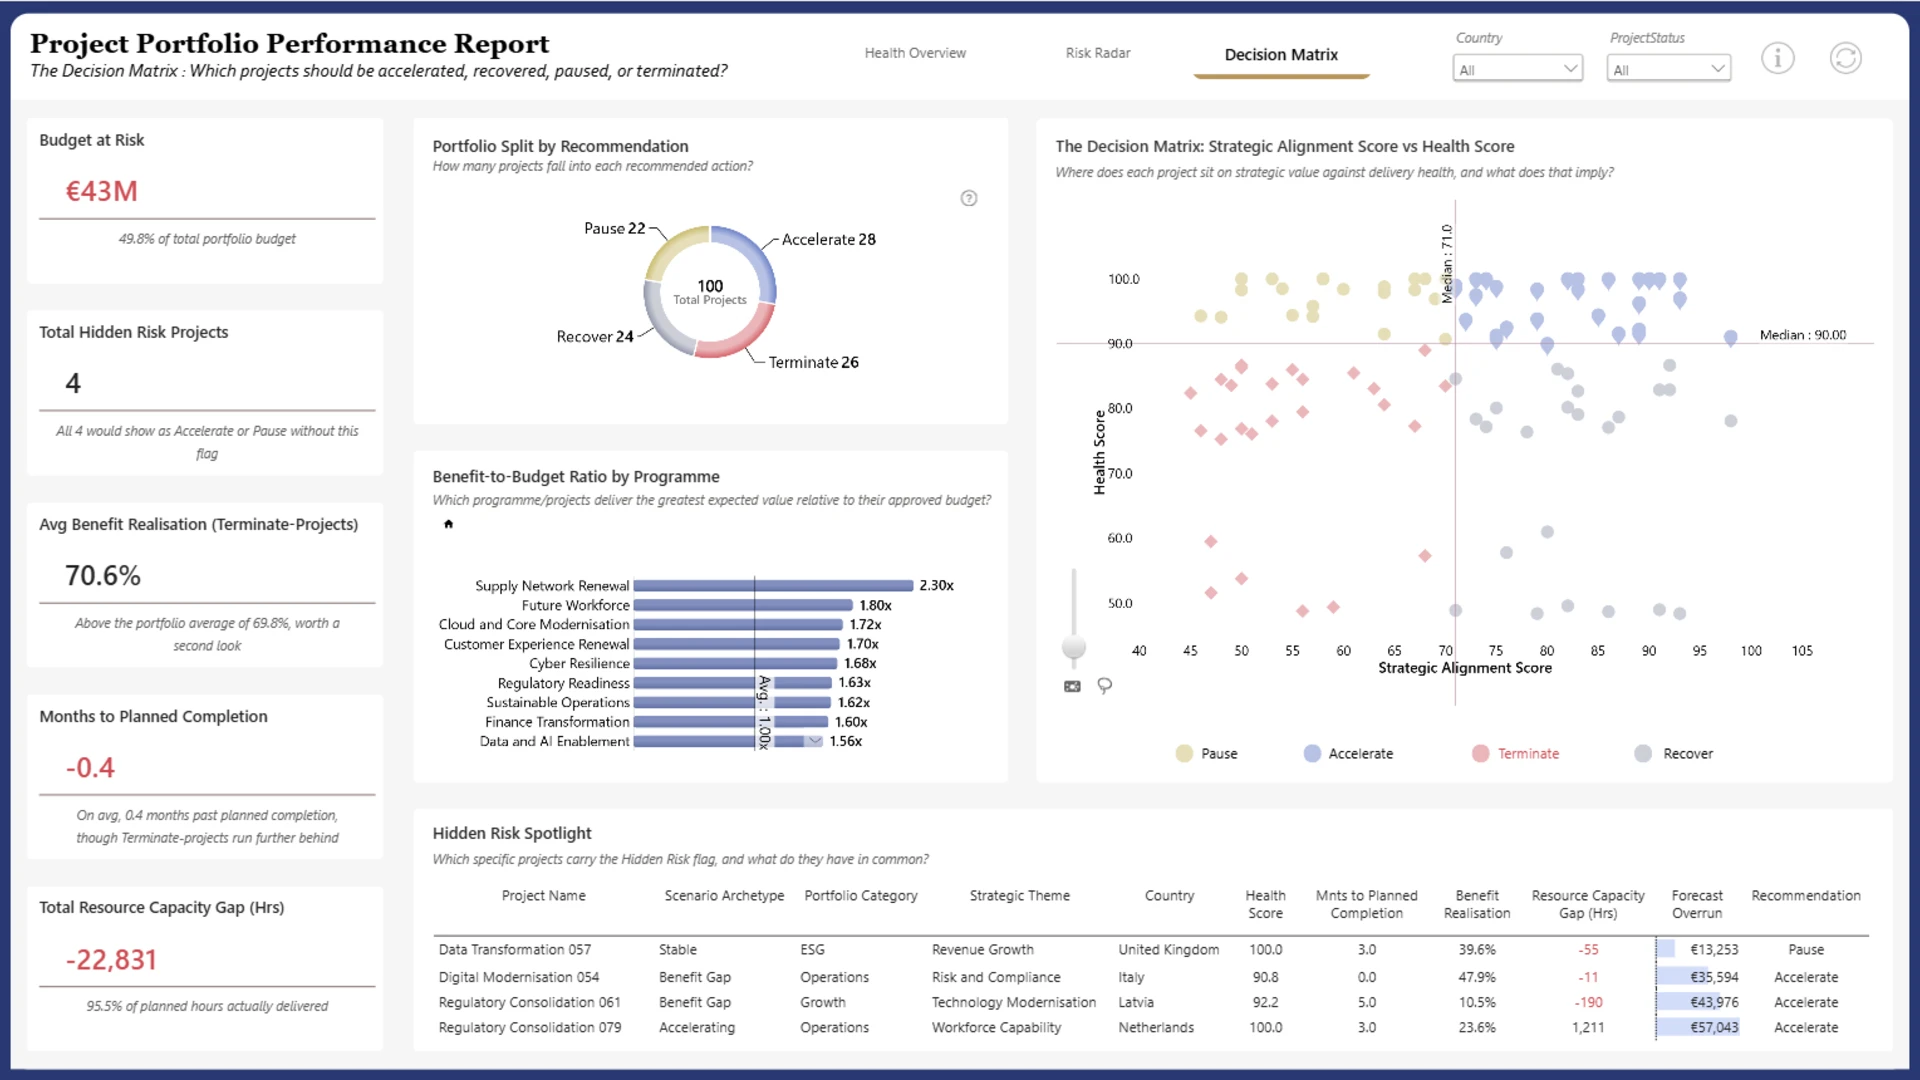Screen dimensions: 1920x1080
Task: Sort by Scenario Archetype column header
Action: point(724,896)
